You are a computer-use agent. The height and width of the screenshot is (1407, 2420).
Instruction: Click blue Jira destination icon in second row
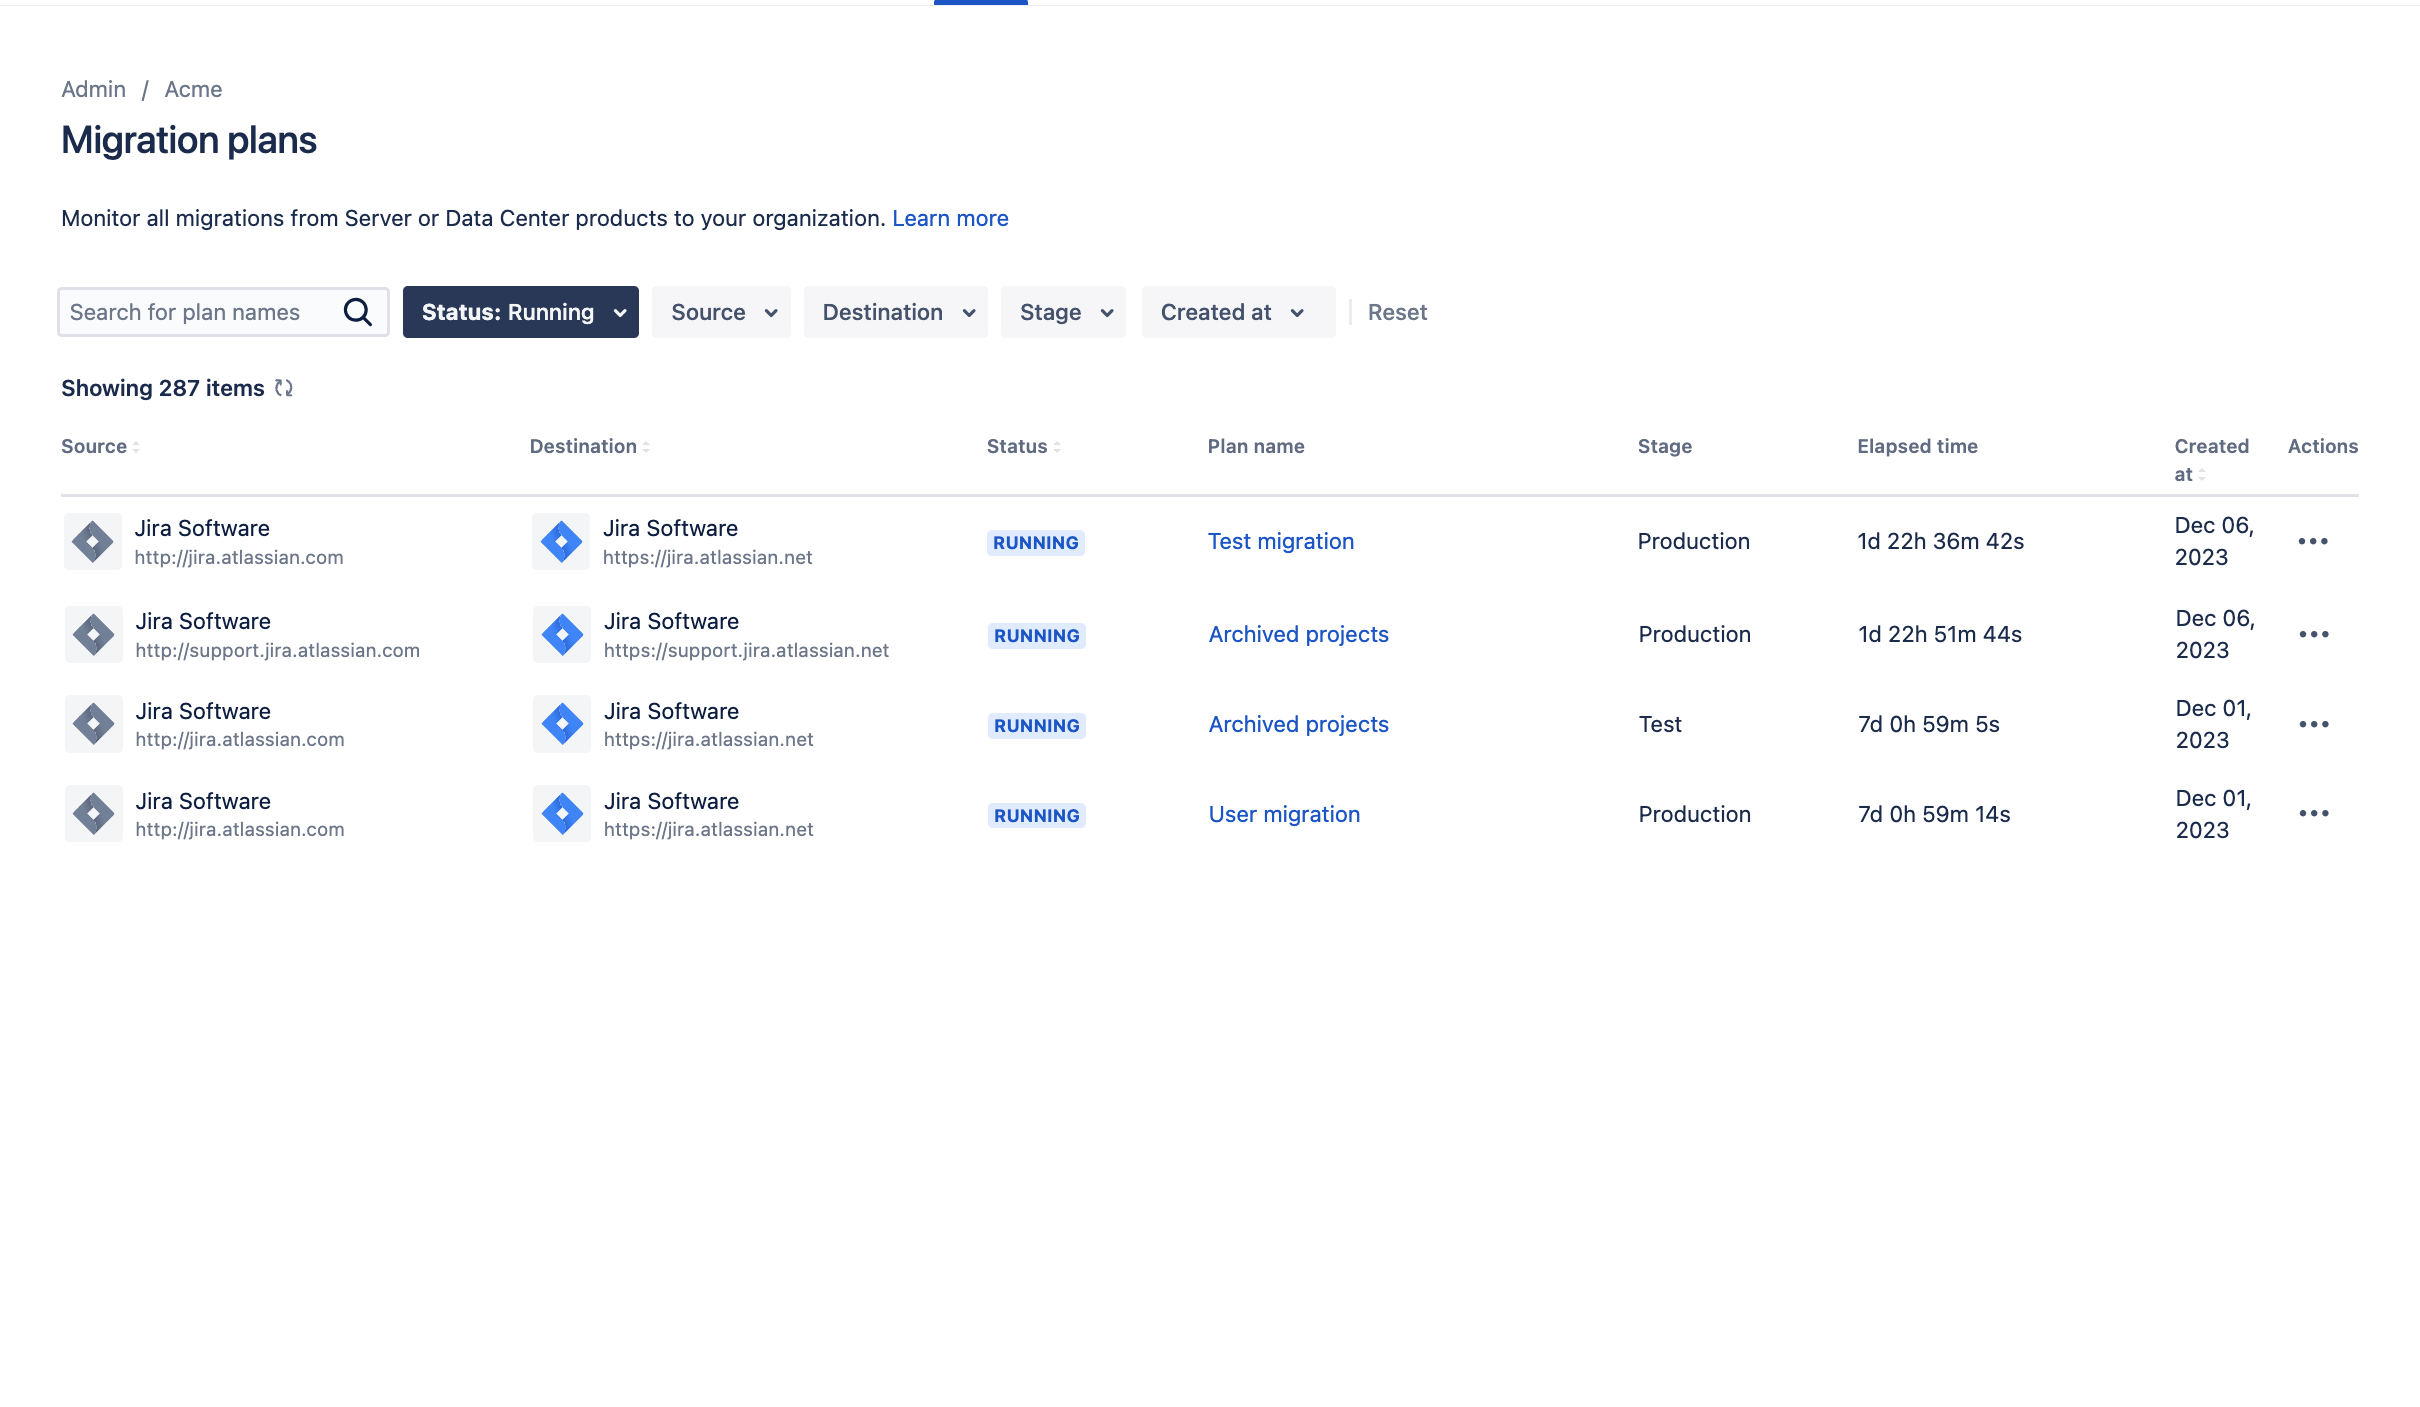[562, 634]
